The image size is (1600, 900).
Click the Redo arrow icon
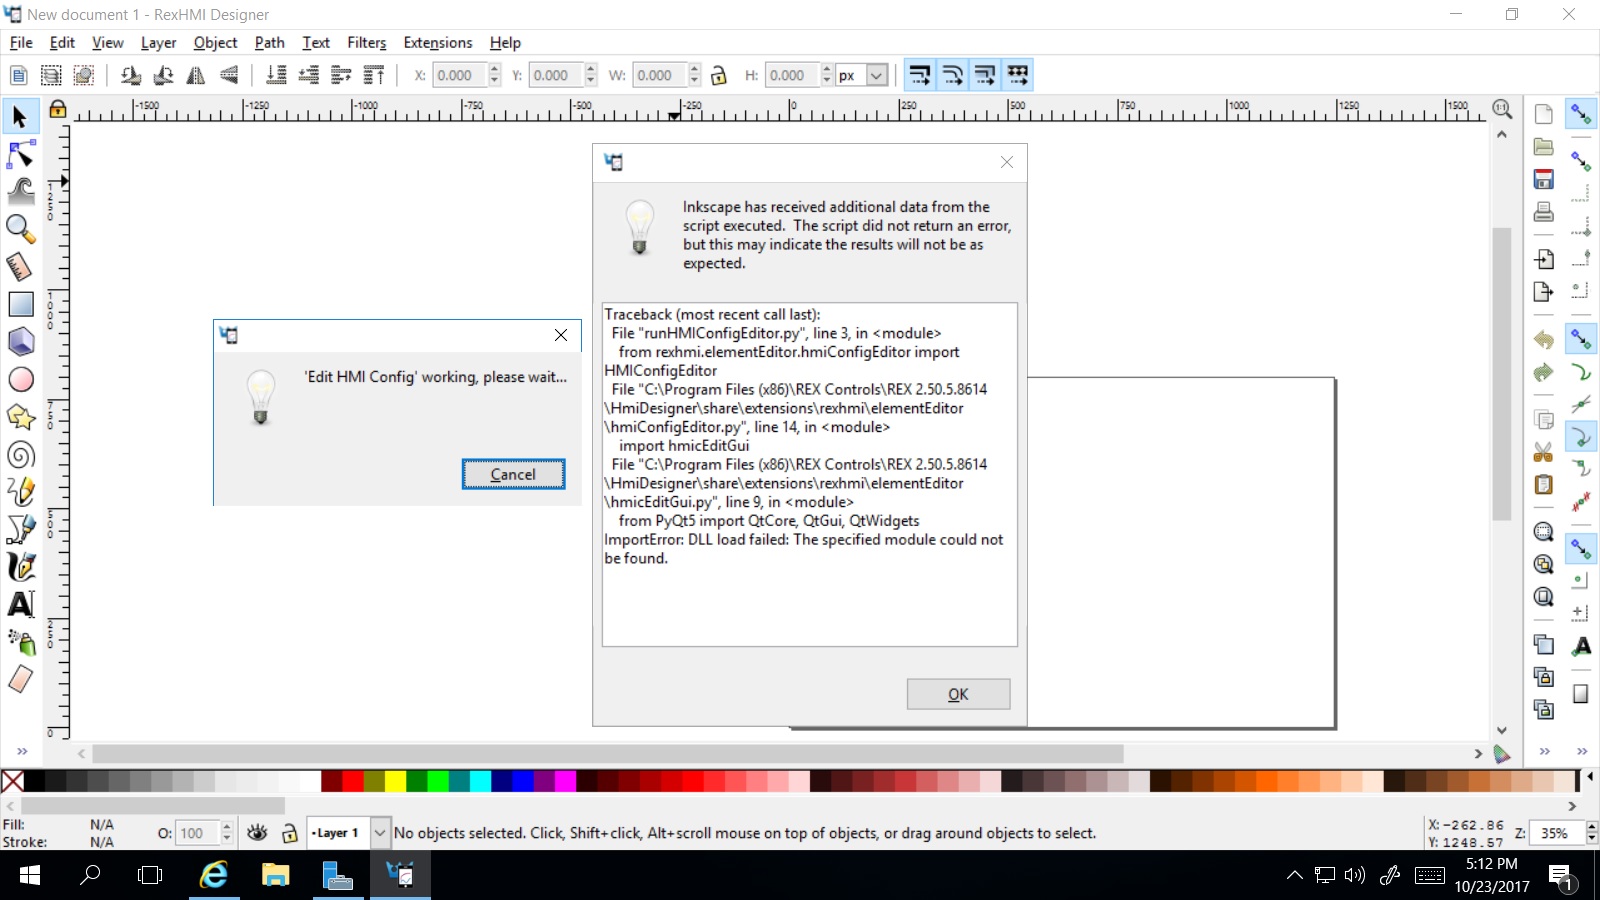point(1544,373)
